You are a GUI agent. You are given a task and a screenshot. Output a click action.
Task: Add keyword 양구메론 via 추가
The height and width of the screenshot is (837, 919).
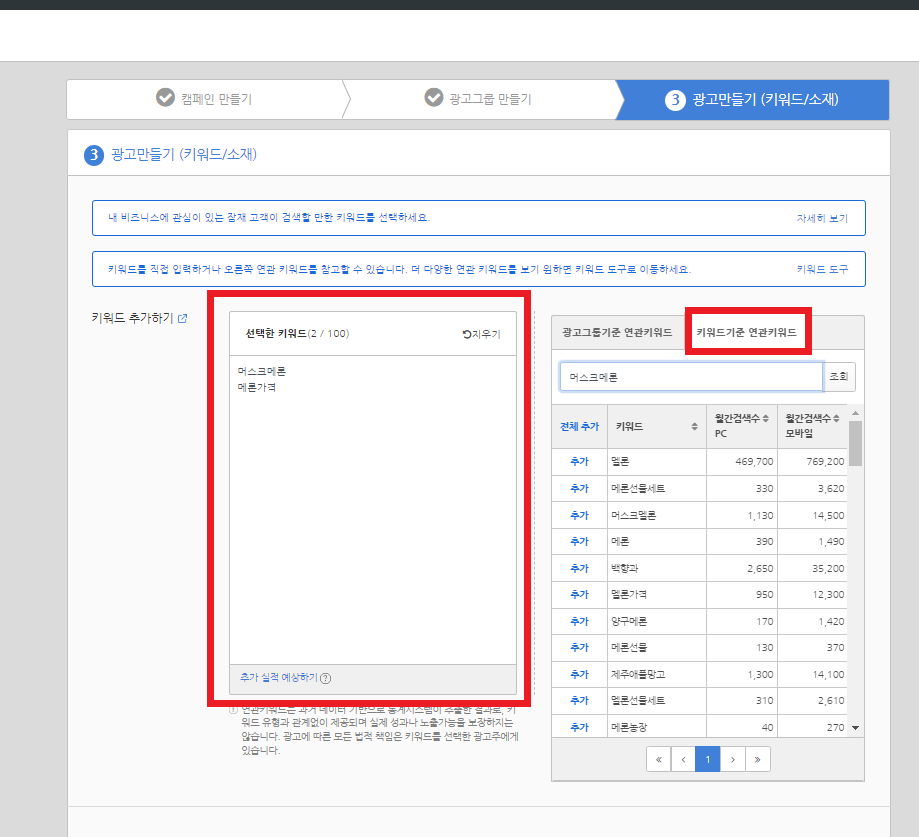[x=580, y=621]
